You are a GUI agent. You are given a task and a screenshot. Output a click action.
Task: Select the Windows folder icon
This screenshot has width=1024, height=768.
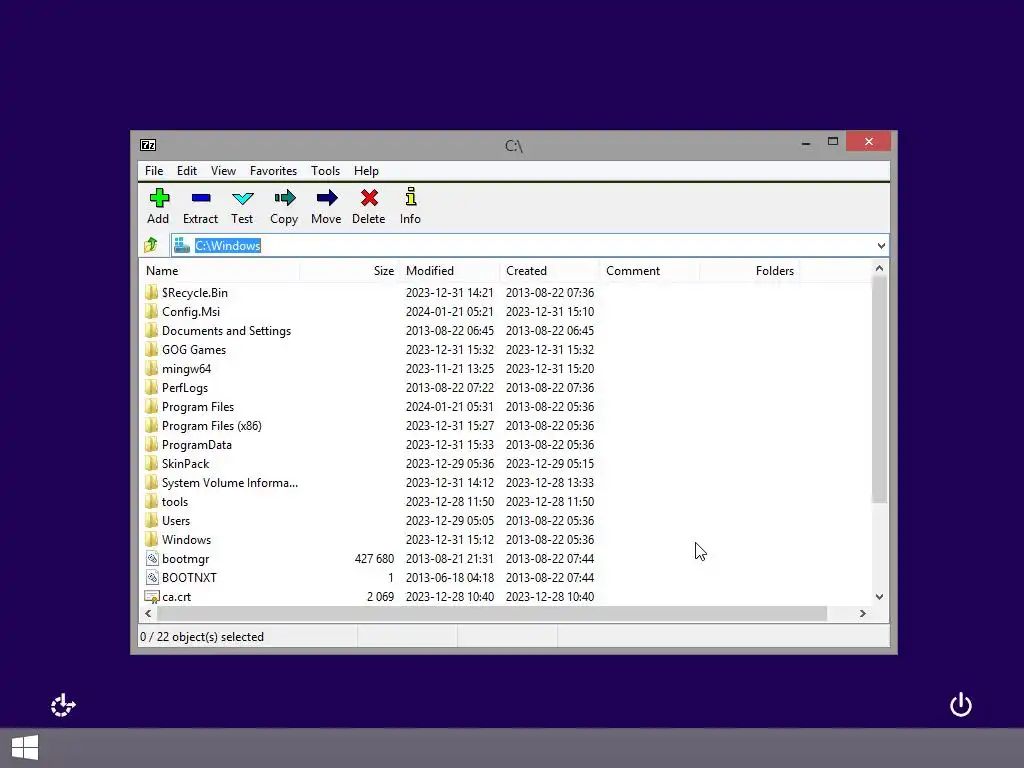click(152, 539)
